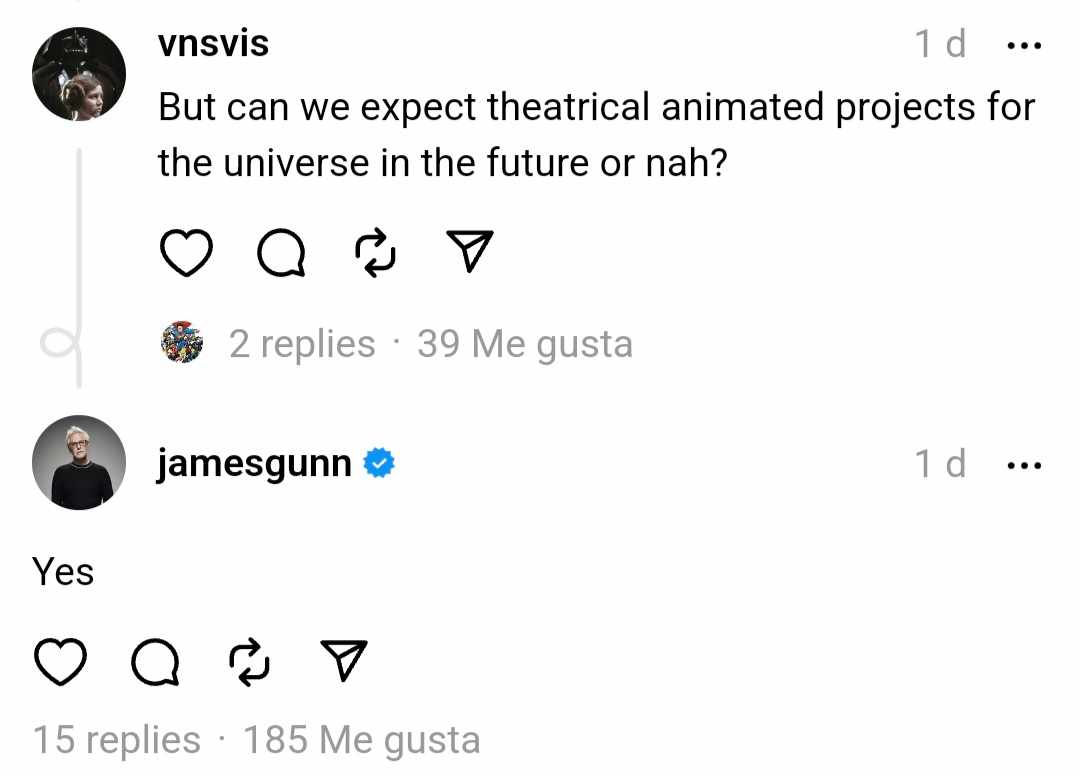Click the blue verified badge next to jamesgunn
This screenshot has height=775, width=1080.
[x=379, y=463]
